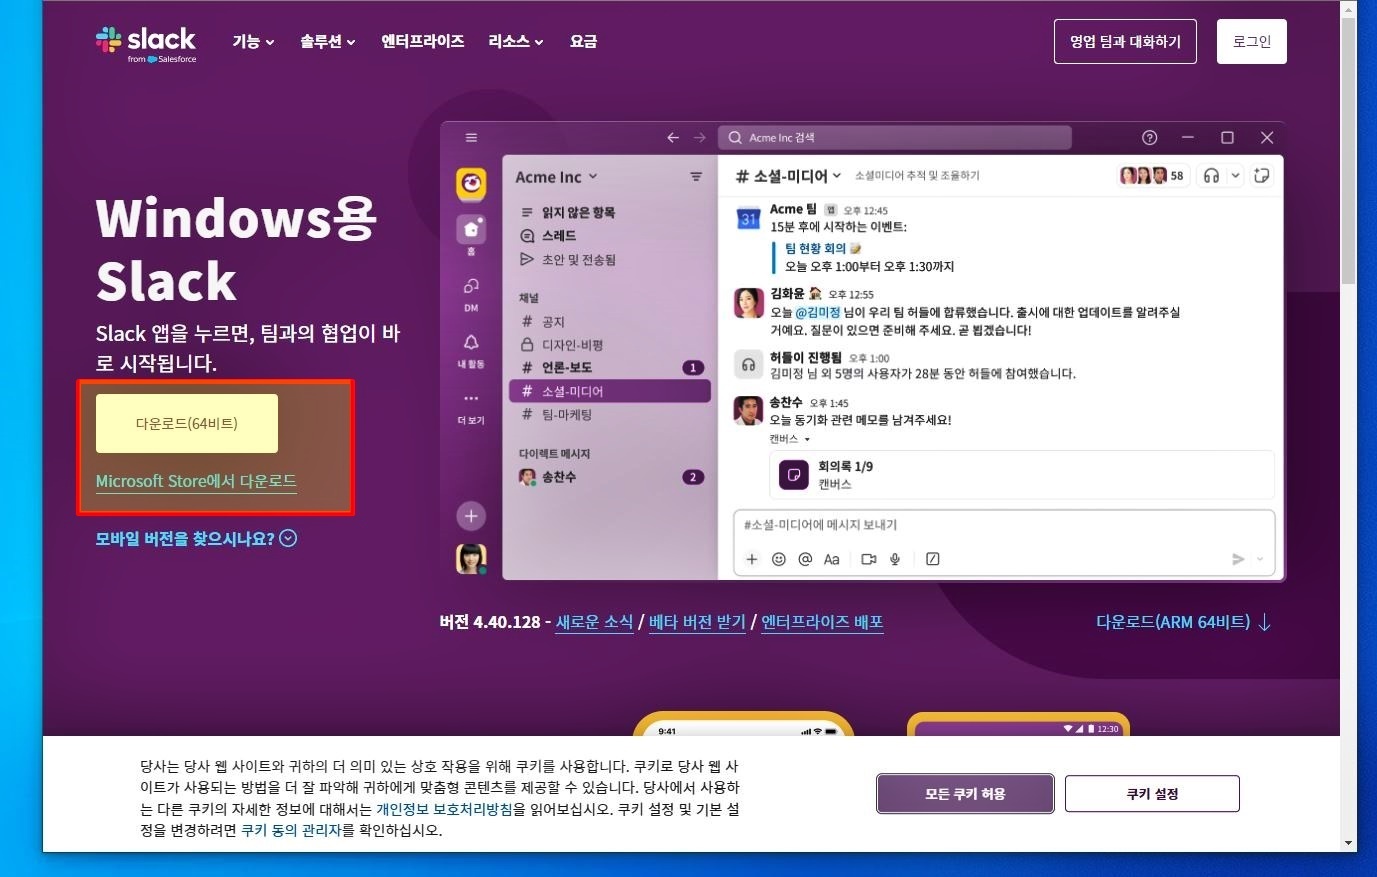Click the Acme workspace avatar icon
The image size is (1377, 877).
[x=471, y=184]
